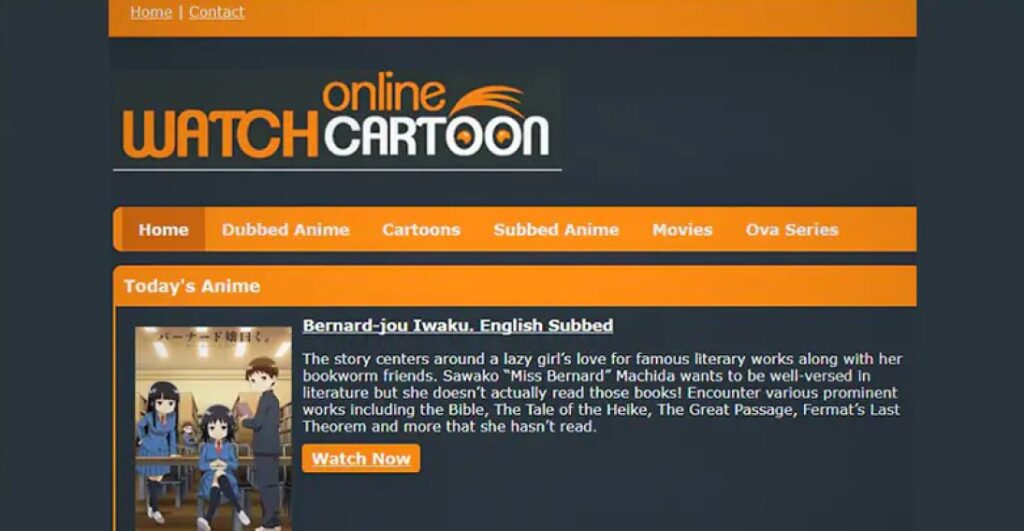Open the Contact link in top bar
The width and height of the screenshot is (1024, 531).
(217, 12)
